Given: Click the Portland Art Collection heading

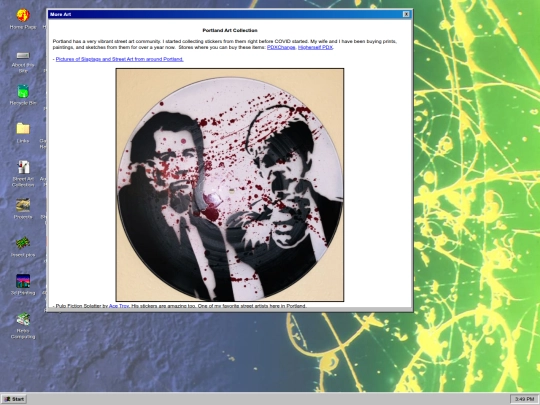Looking at the screenshot, I should [230, 30].
